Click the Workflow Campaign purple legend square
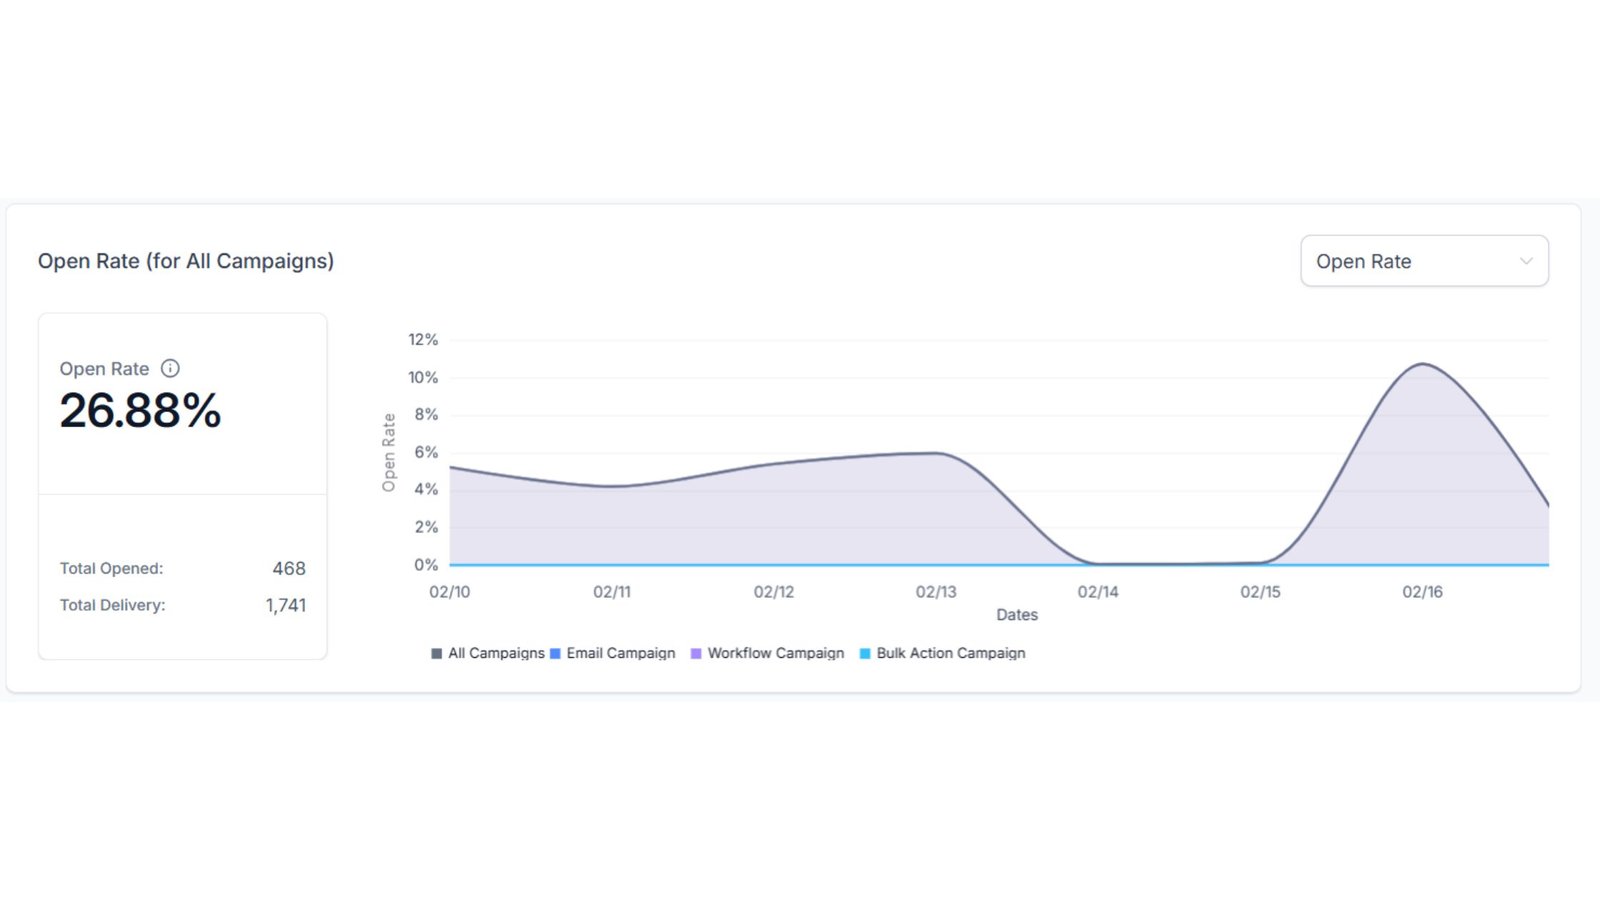 click(x=696, y=654)
